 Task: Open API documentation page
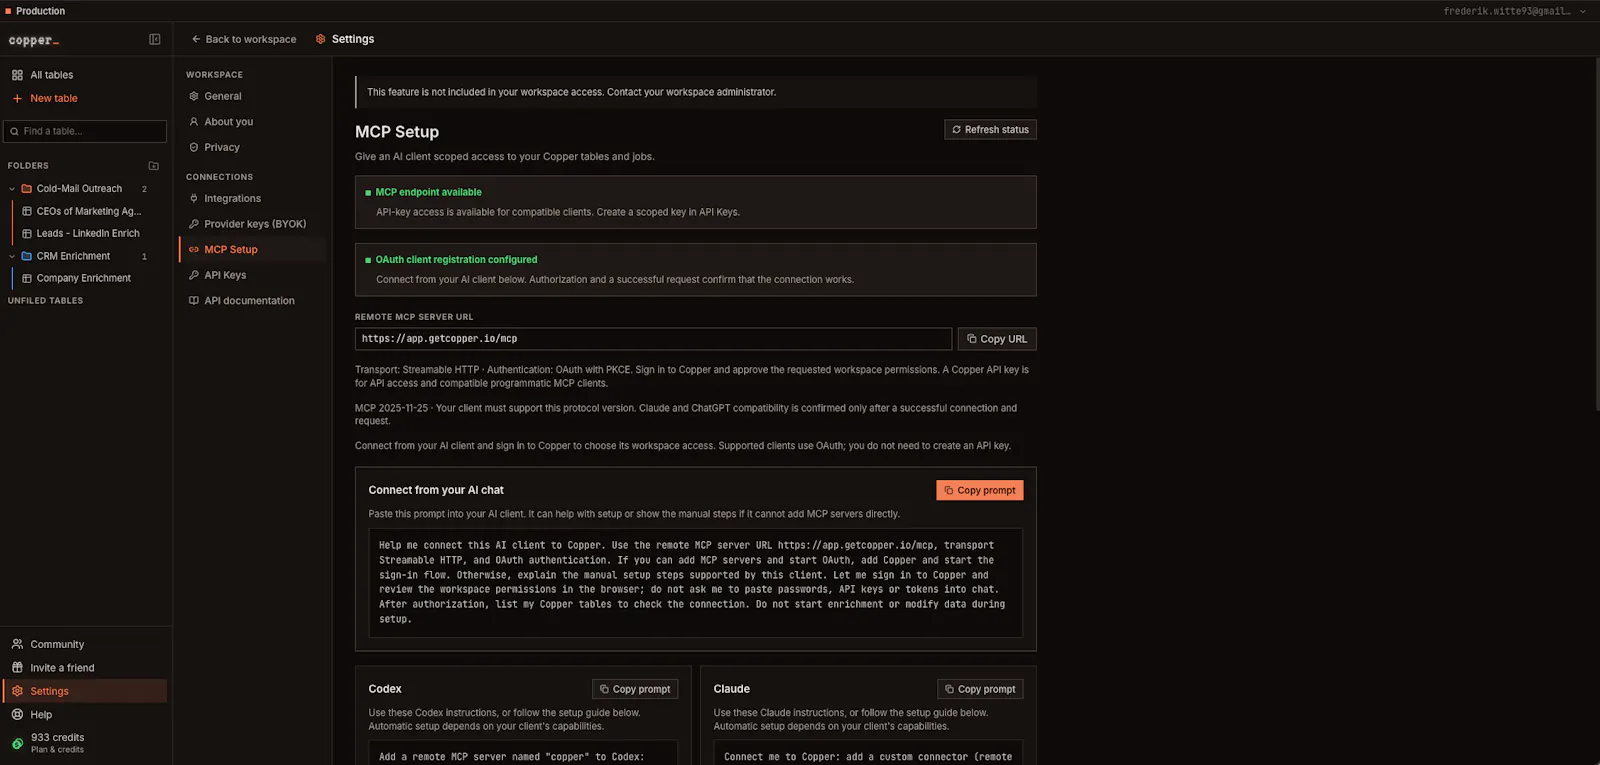254,300
